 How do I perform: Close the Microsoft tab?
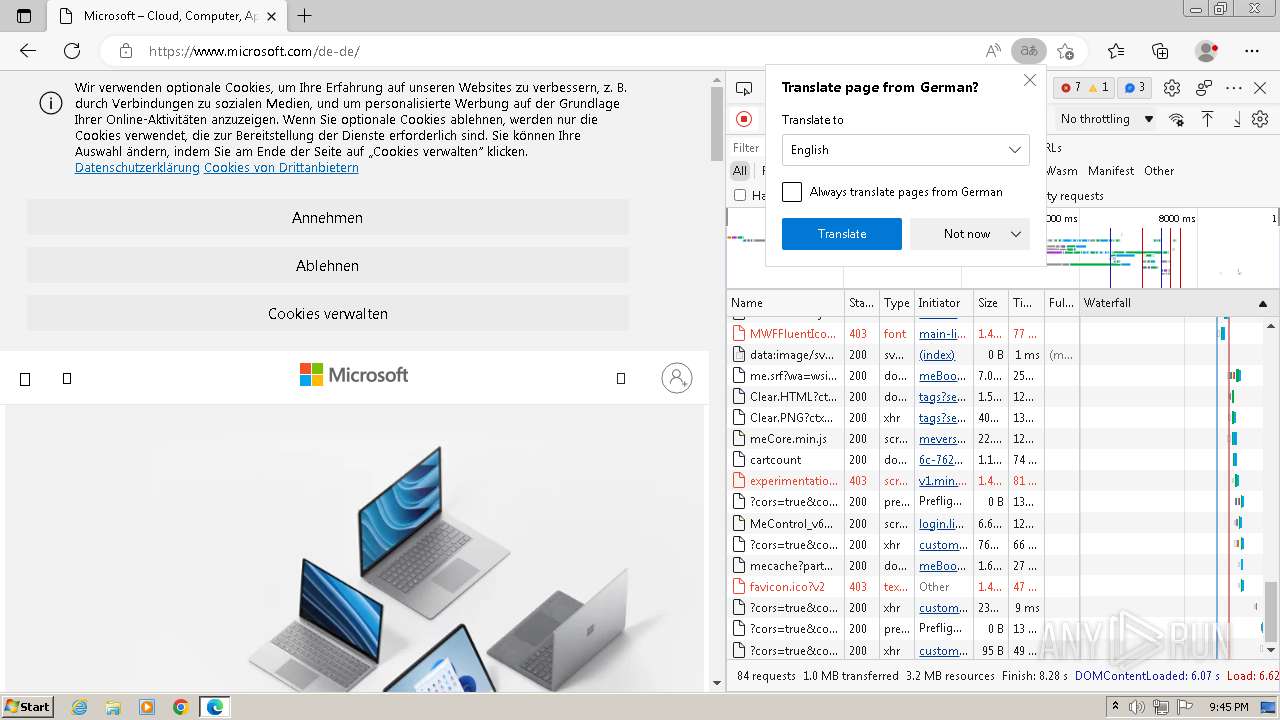[271, 16]
